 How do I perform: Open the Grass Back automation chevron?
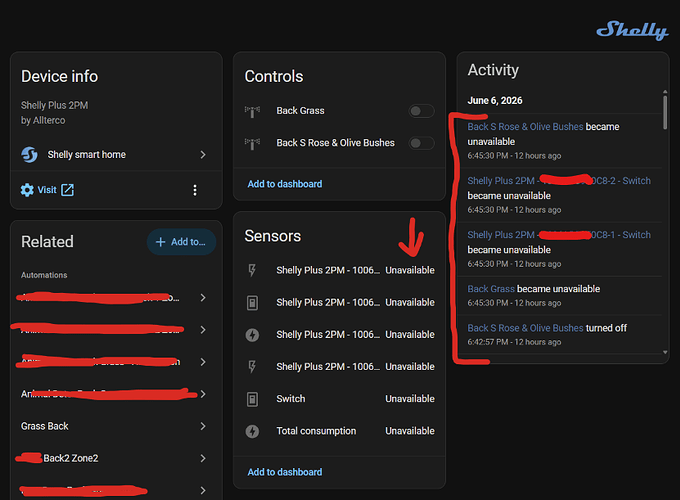(203, 426)
